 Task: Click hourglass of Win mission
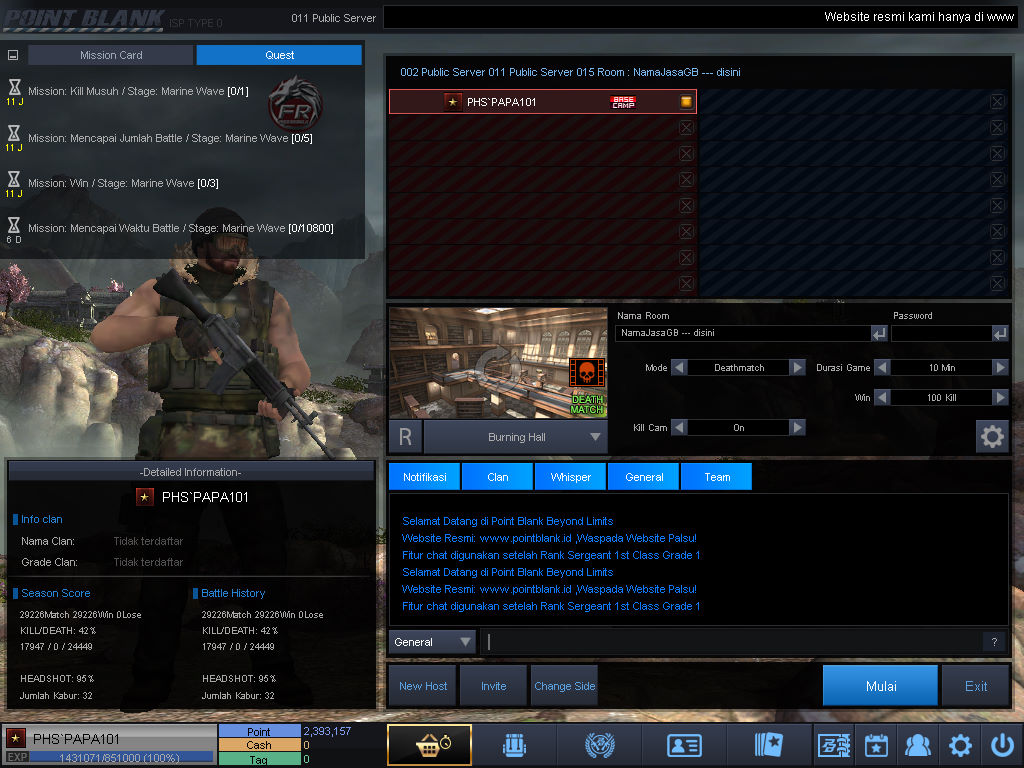[x=14, y=179]
